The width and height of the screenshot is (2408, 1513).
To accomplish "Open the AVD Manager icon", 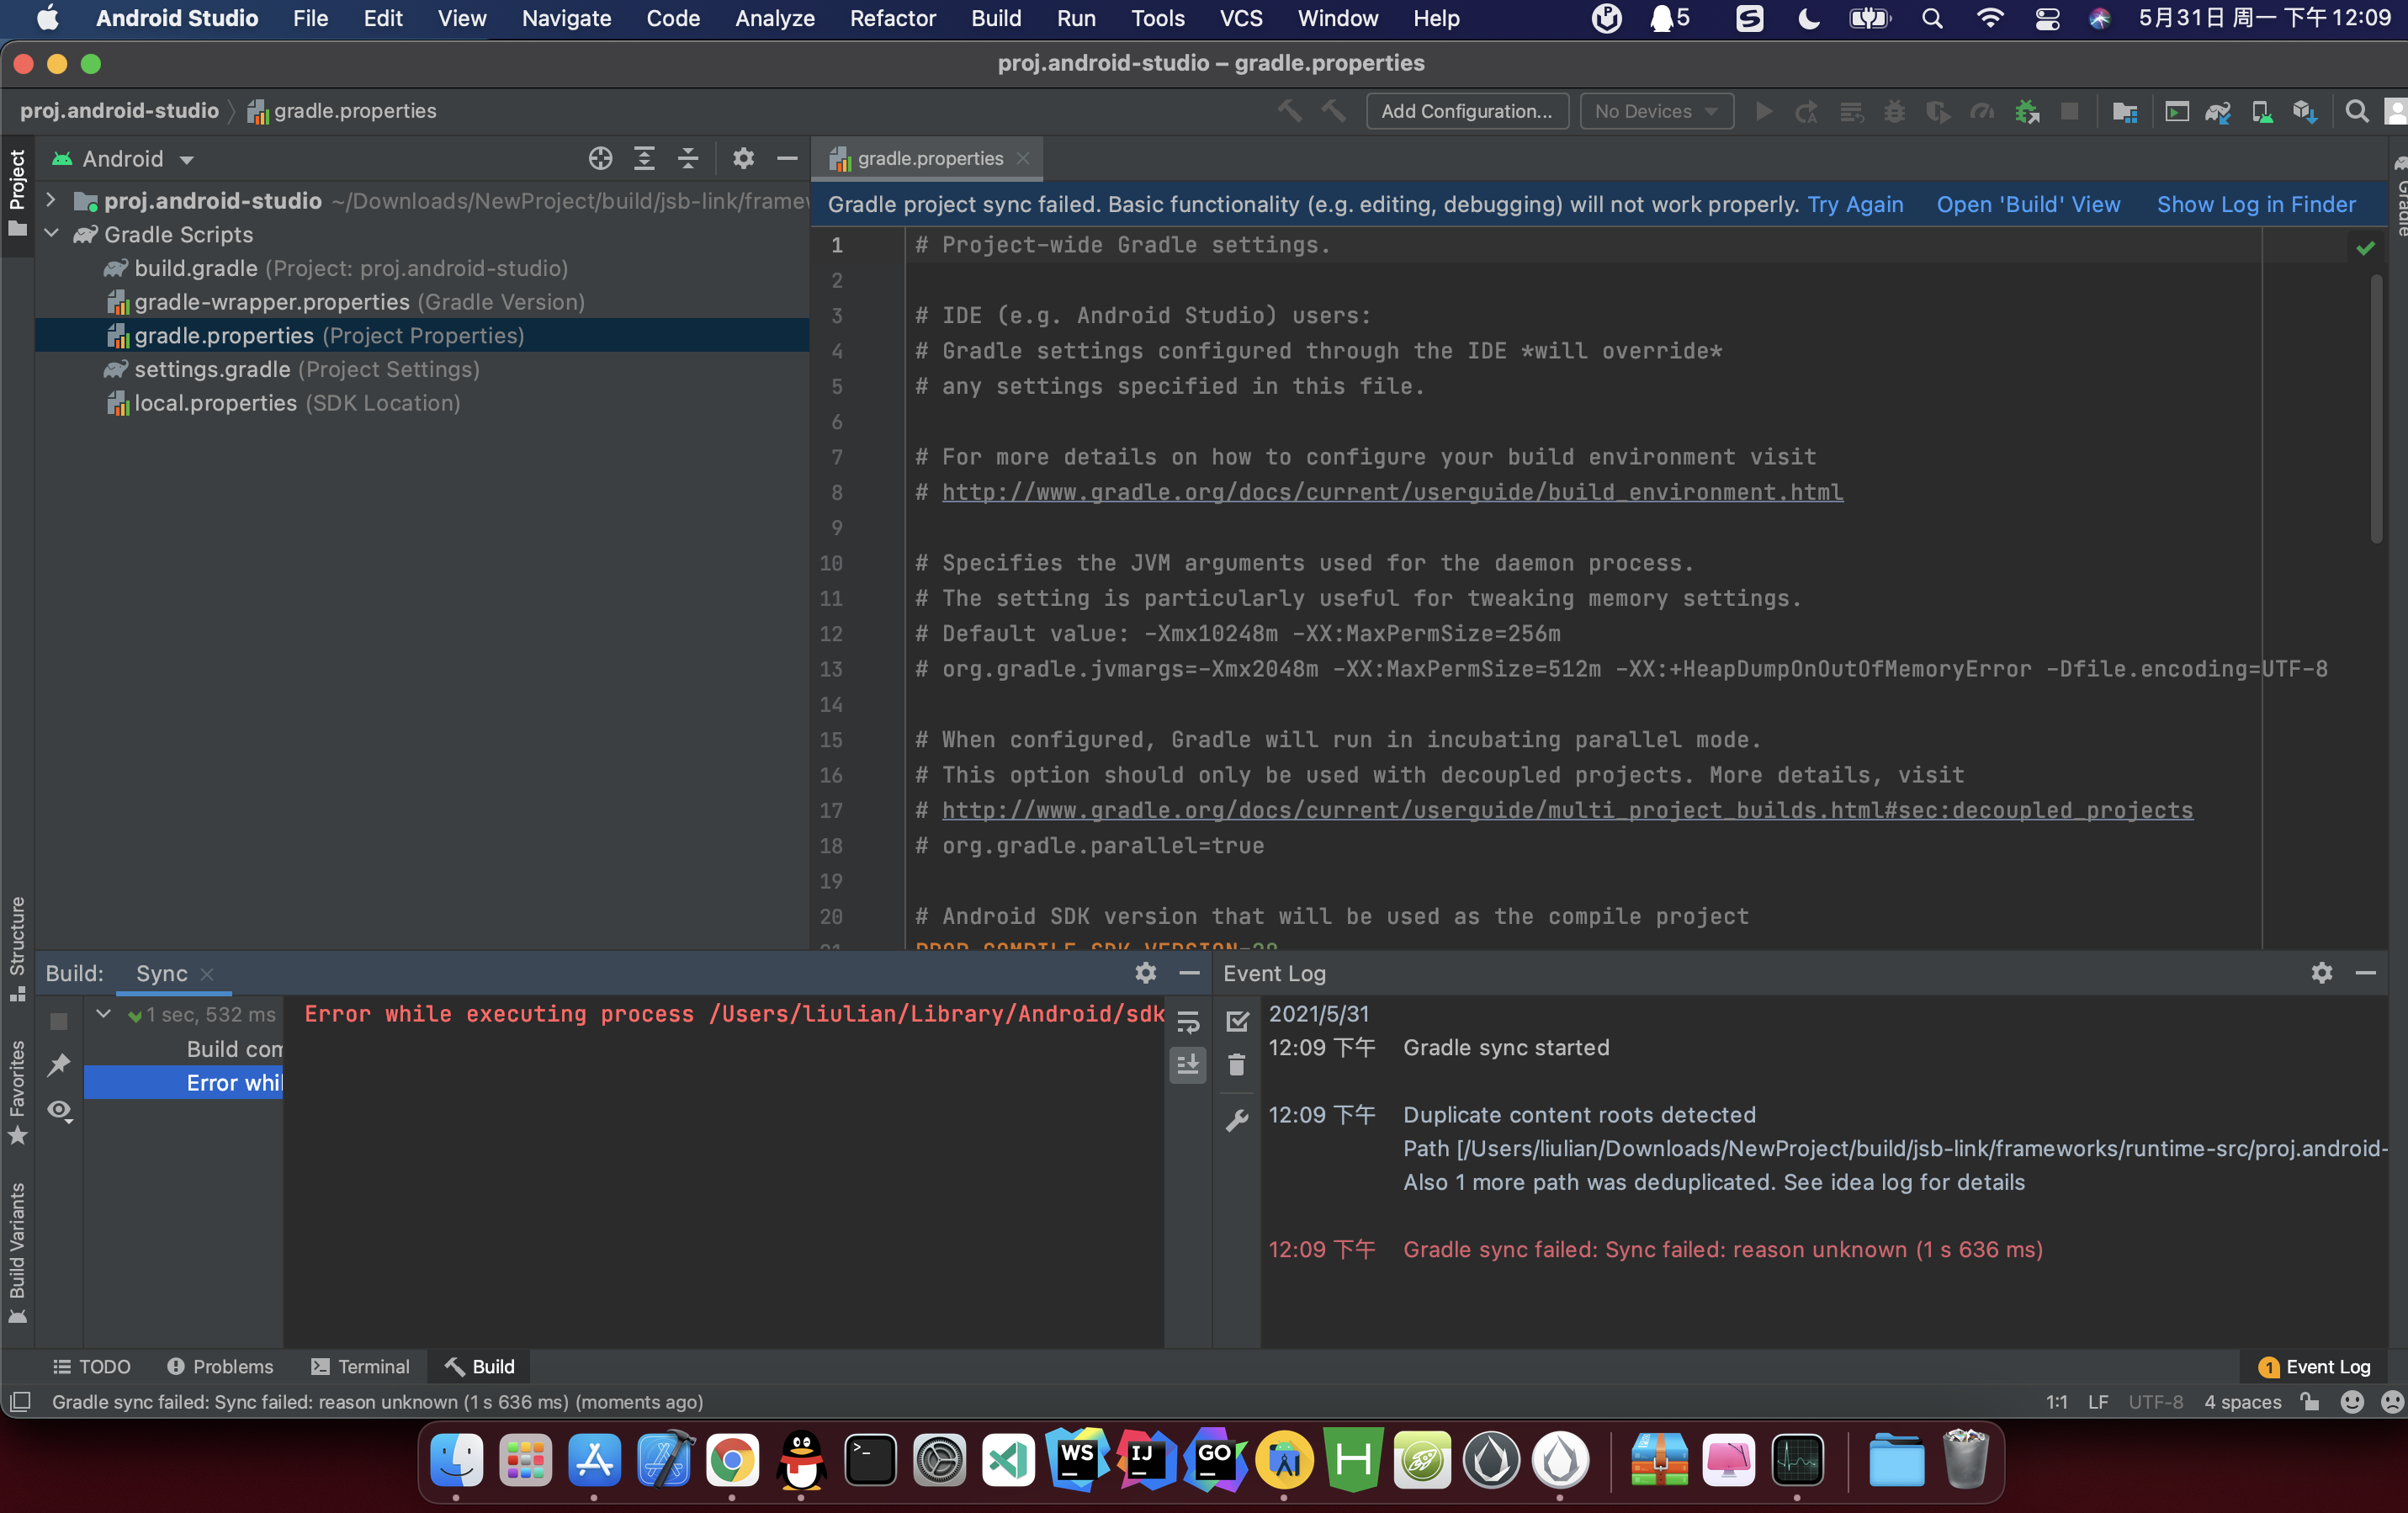I will [2261, 111].
